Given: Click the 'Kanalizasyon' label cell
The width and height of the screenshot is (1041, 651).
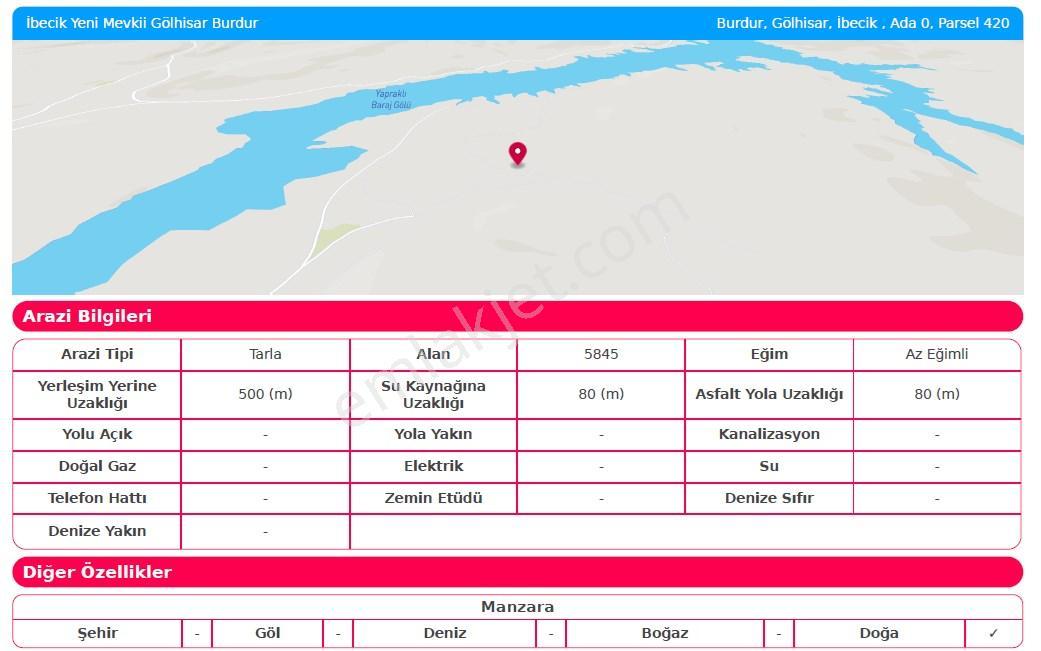Looking at the screenshot, I should 769,435.
